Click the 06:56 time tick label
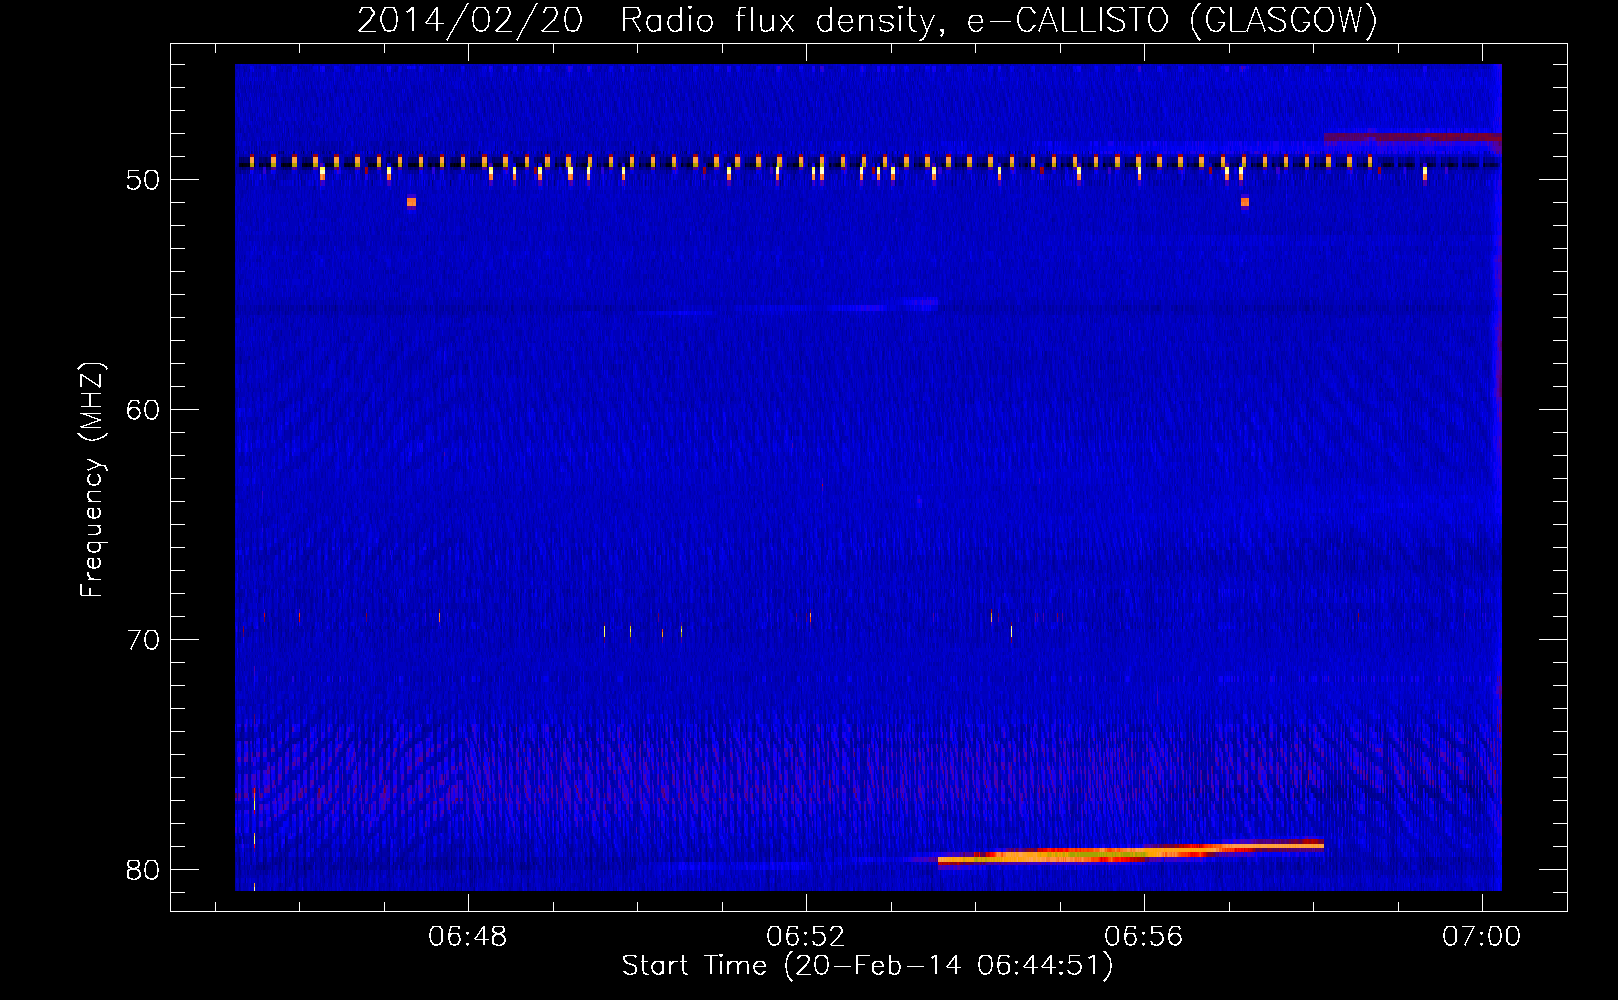Screen dimensions: 1618x1000 pyautogui.click(x=1144, y=937)
